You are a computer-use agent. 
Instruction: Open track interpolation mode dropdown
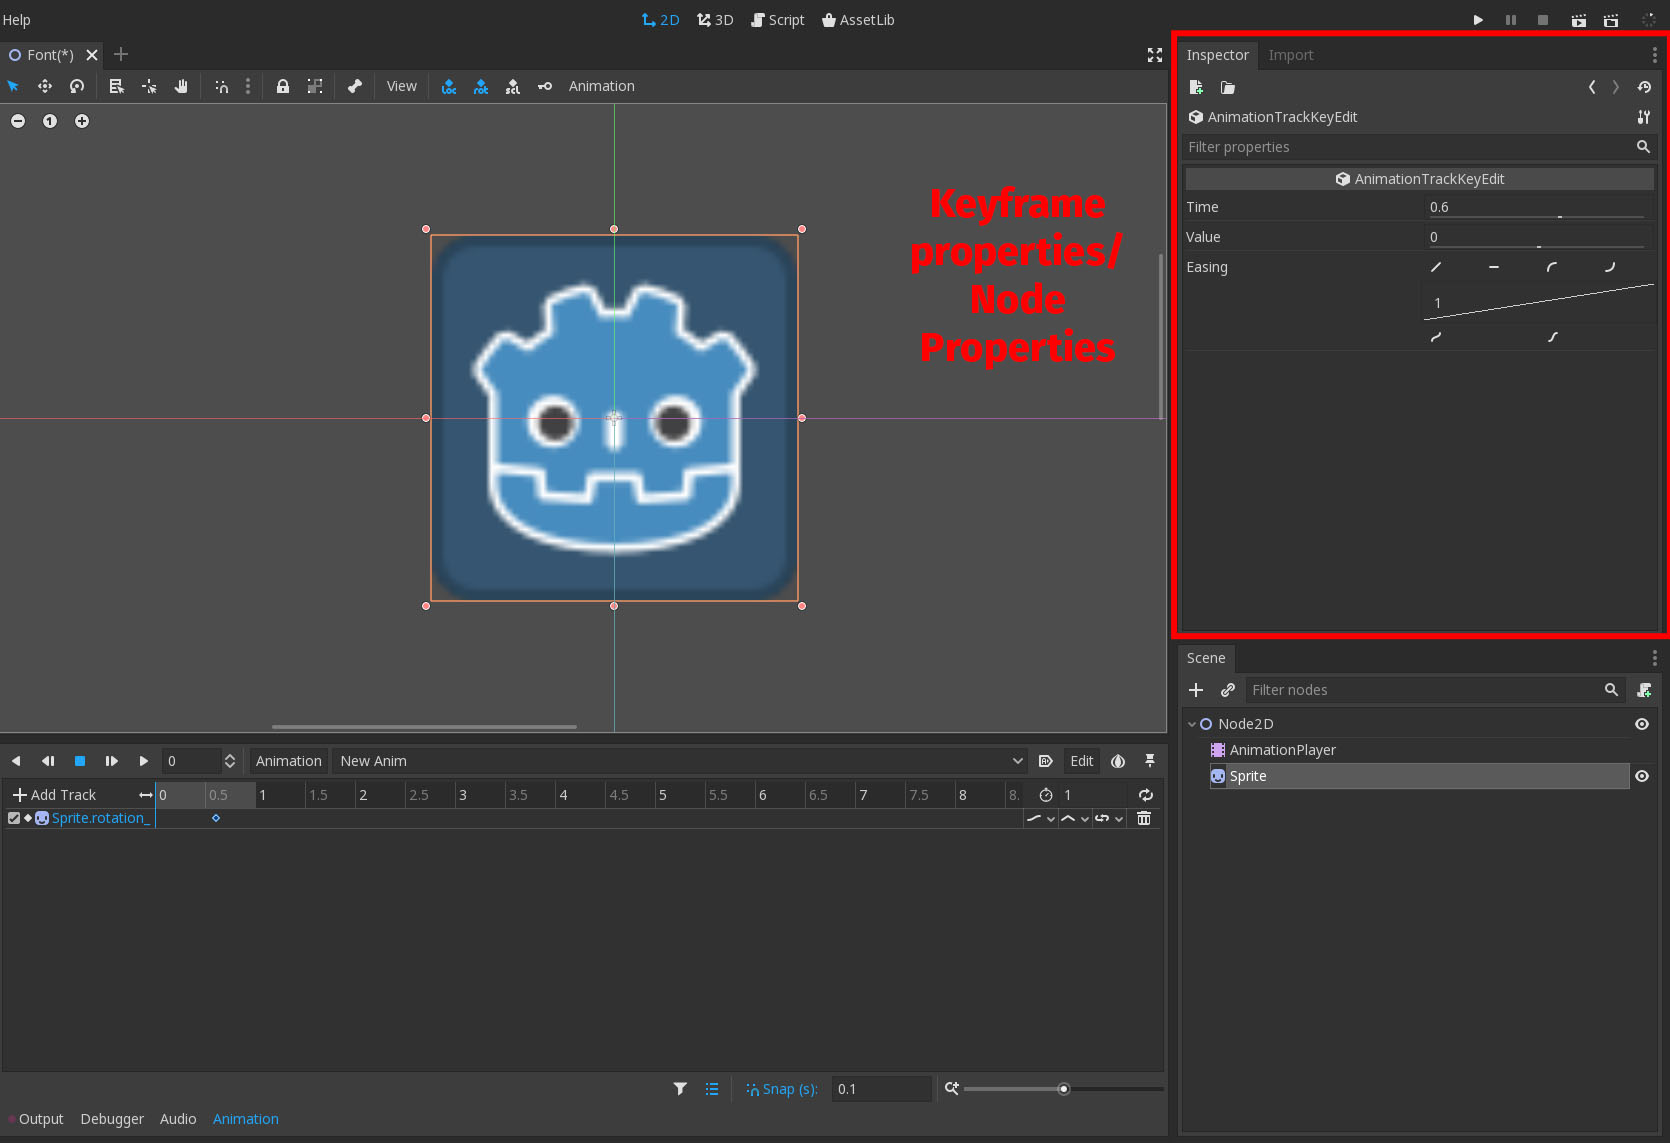(1075, 818)
